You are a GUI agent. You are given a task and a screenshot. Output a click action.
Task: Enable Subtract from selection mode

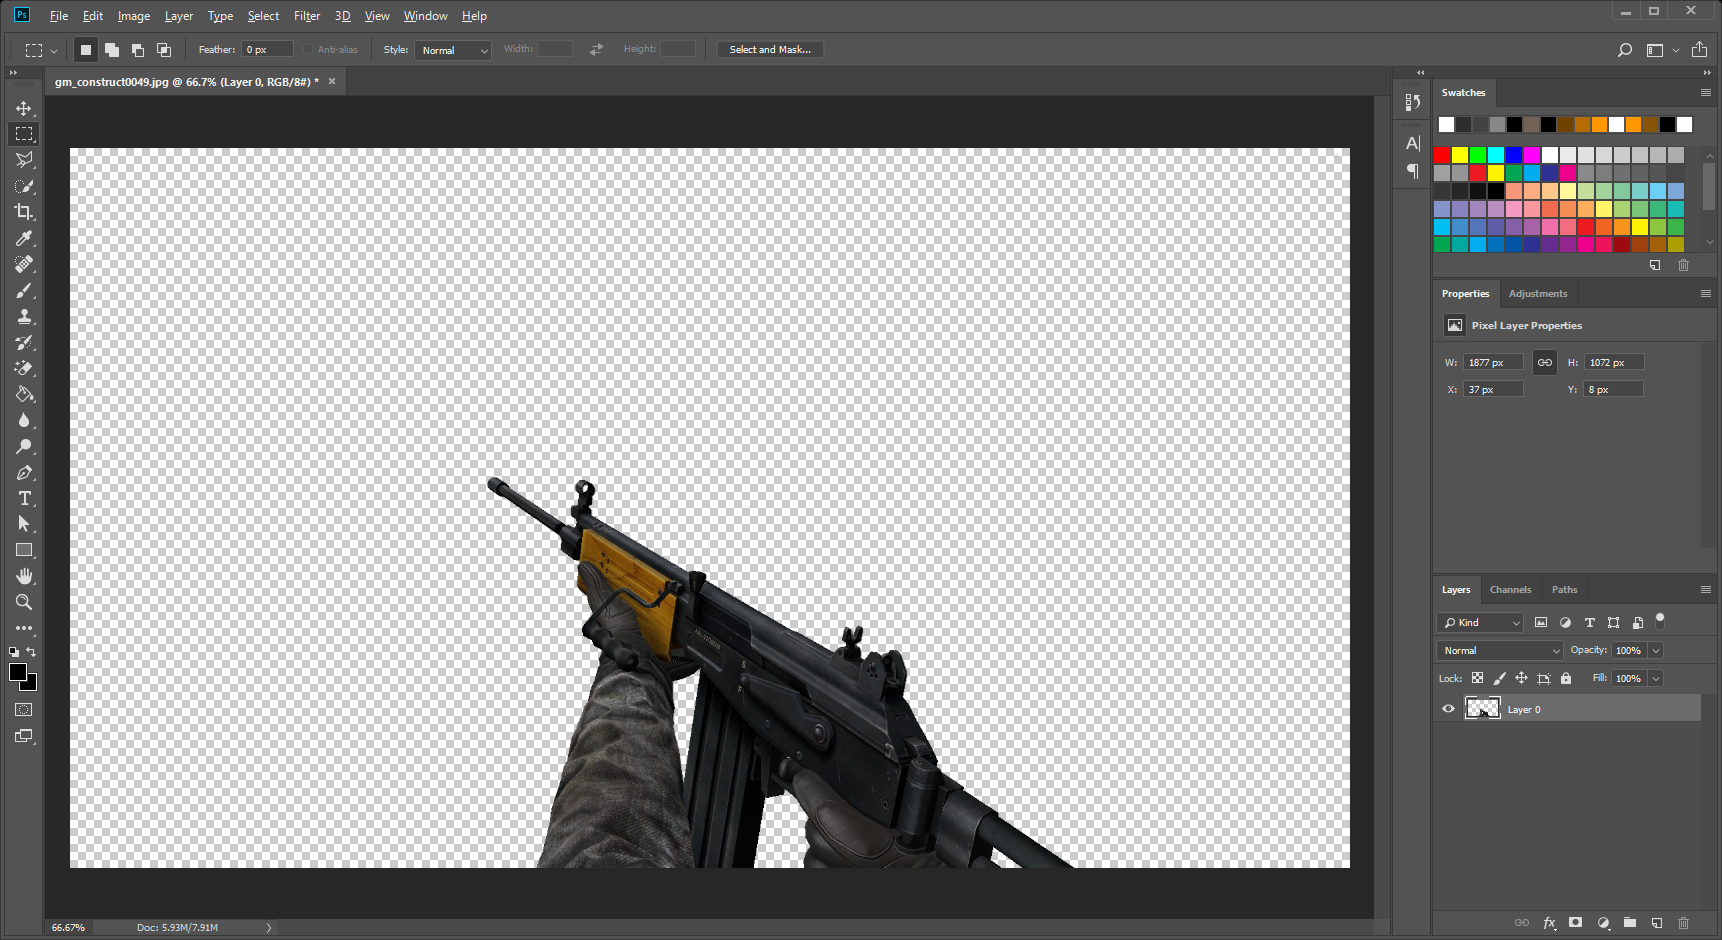(138, 50)
